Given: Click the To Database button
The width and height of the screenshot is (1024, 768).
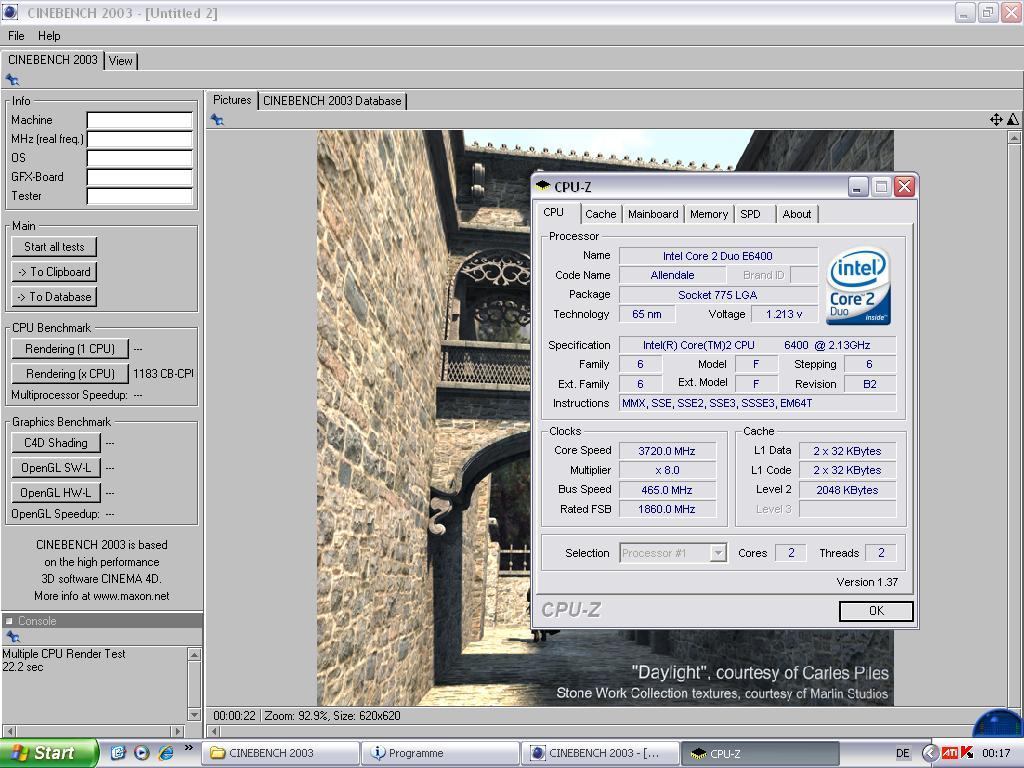Looking at the screenshot, I should point(54,296).
